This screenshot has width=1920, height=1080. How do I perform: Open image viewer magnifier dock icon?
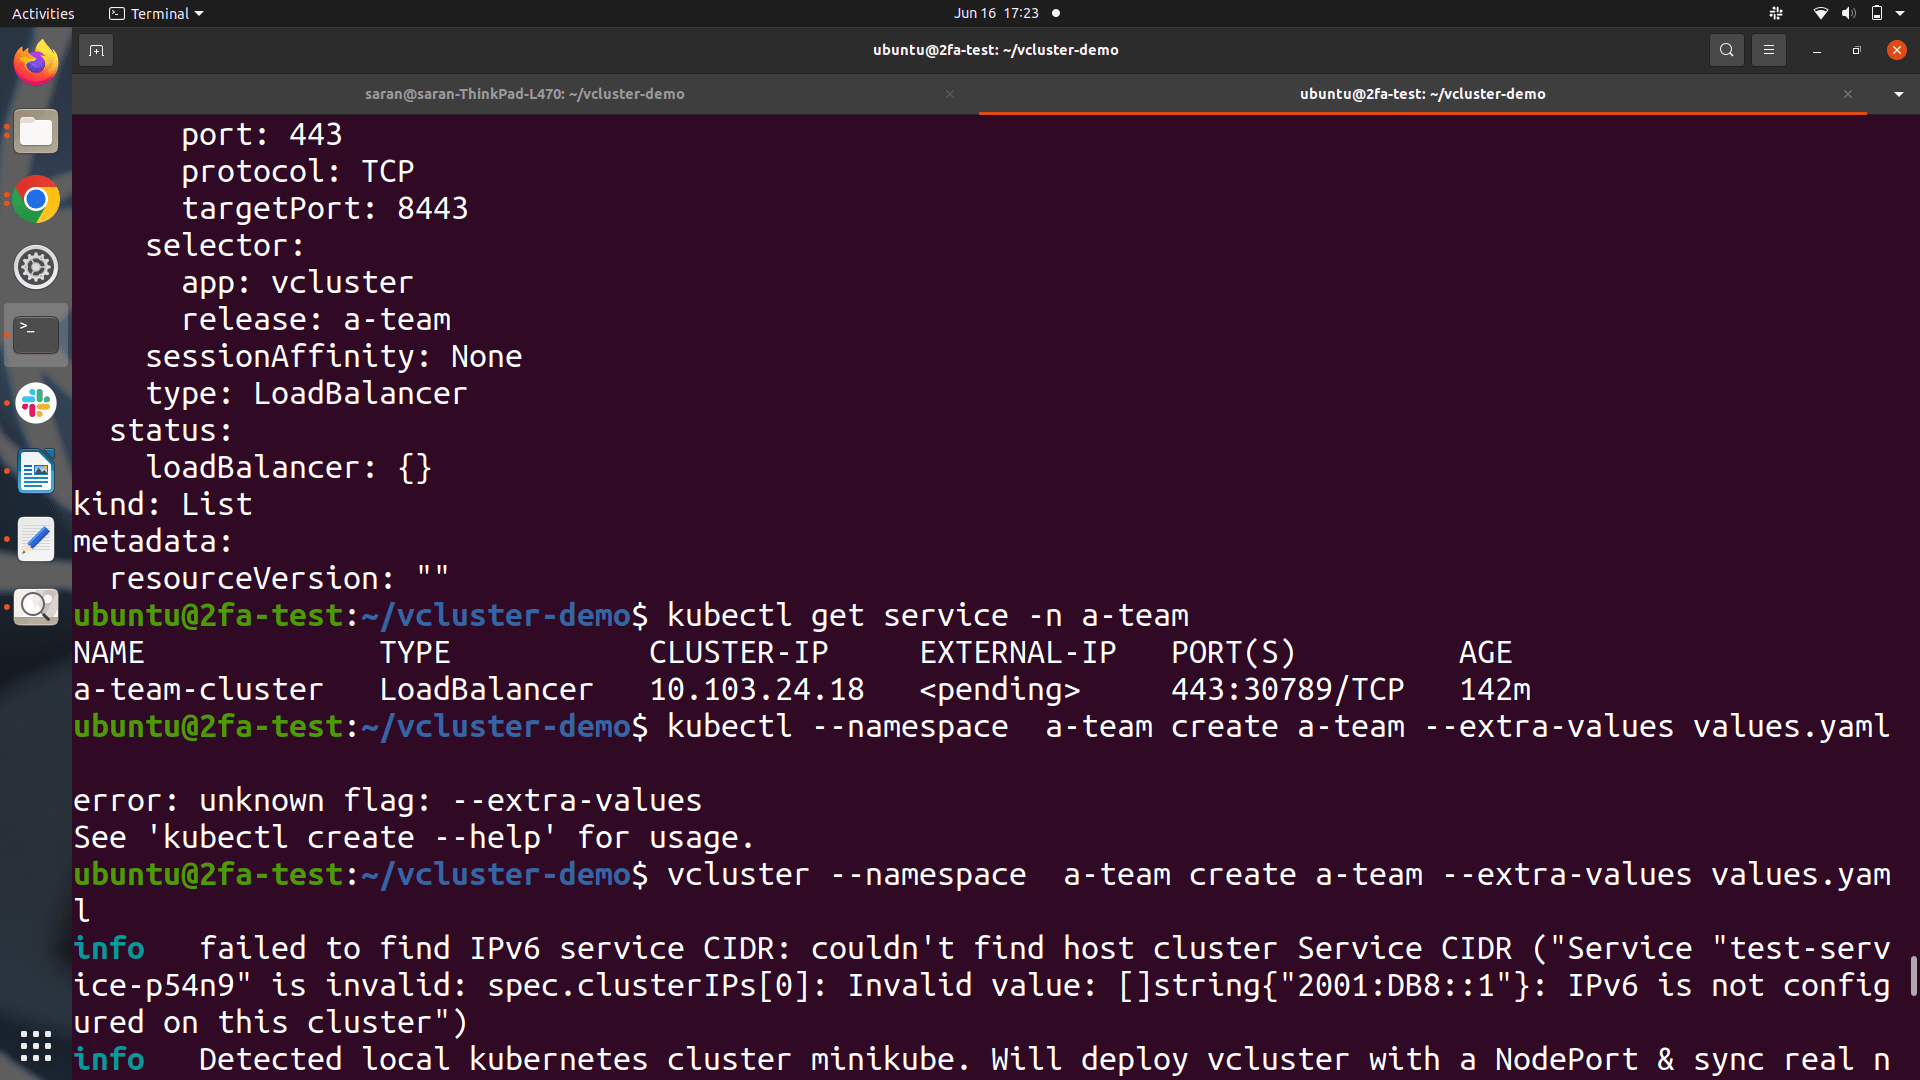click(36, 607)
